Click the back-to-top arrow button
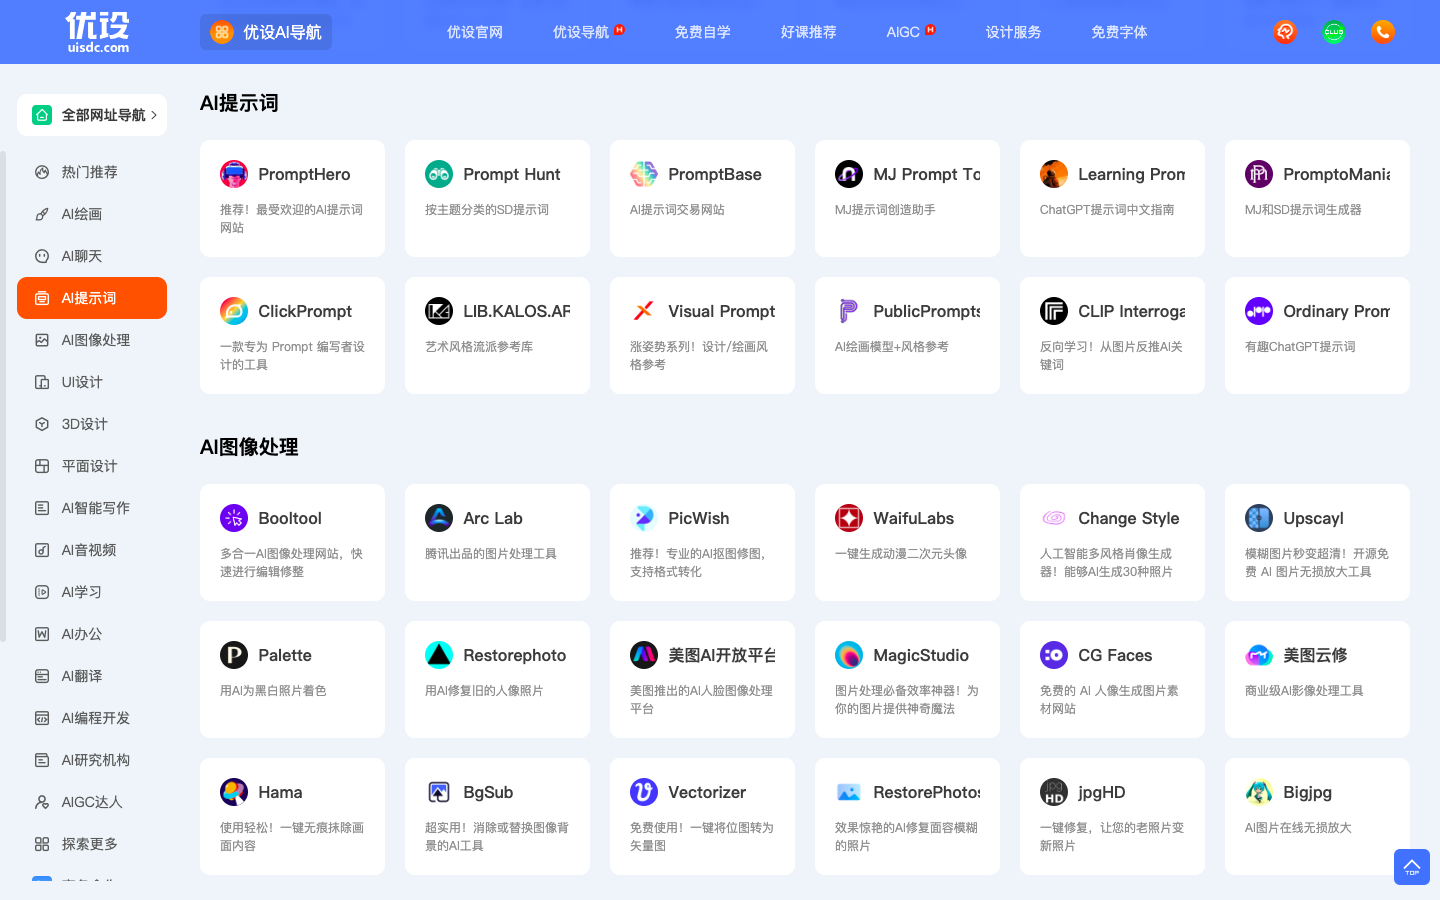 click(x=1411, y=867)
